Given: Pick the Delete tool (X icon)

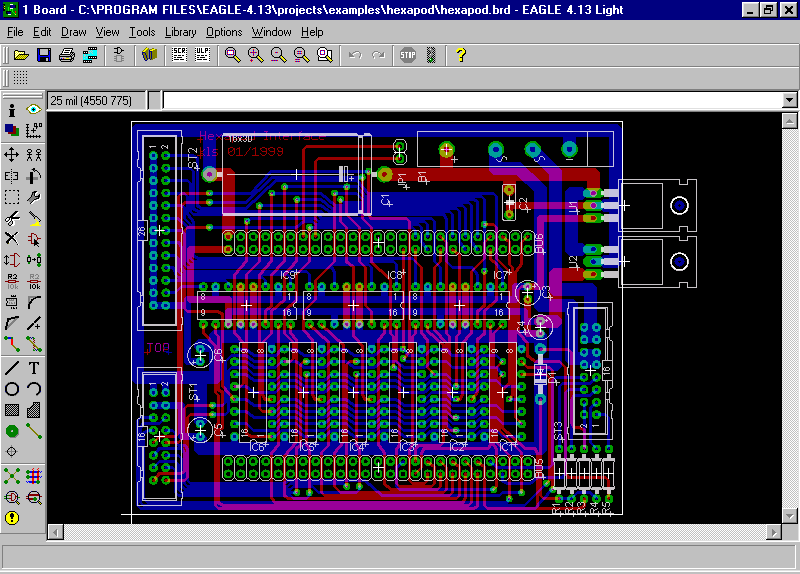Looking at the screenshot, I should (x=12, y=239).
